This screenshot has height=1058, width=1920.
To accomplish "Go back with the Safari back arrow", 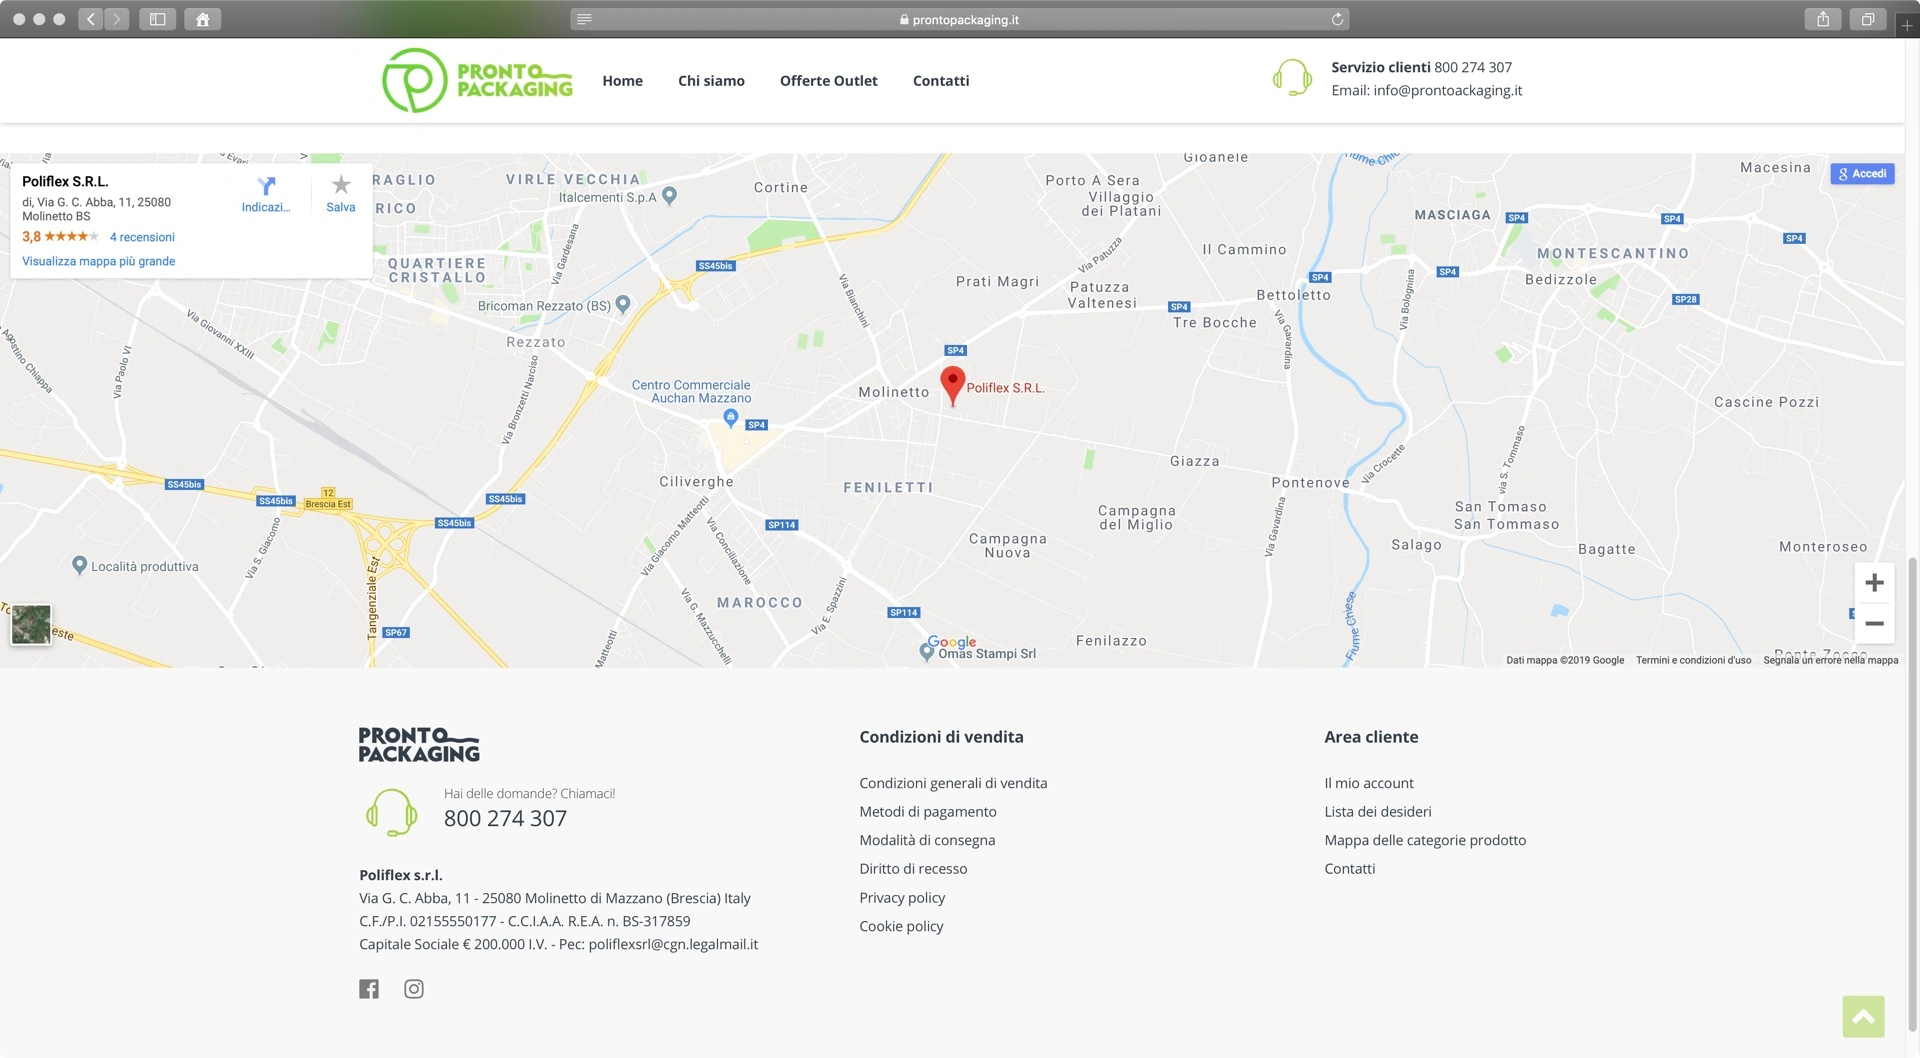I will [x=90, y=19].
